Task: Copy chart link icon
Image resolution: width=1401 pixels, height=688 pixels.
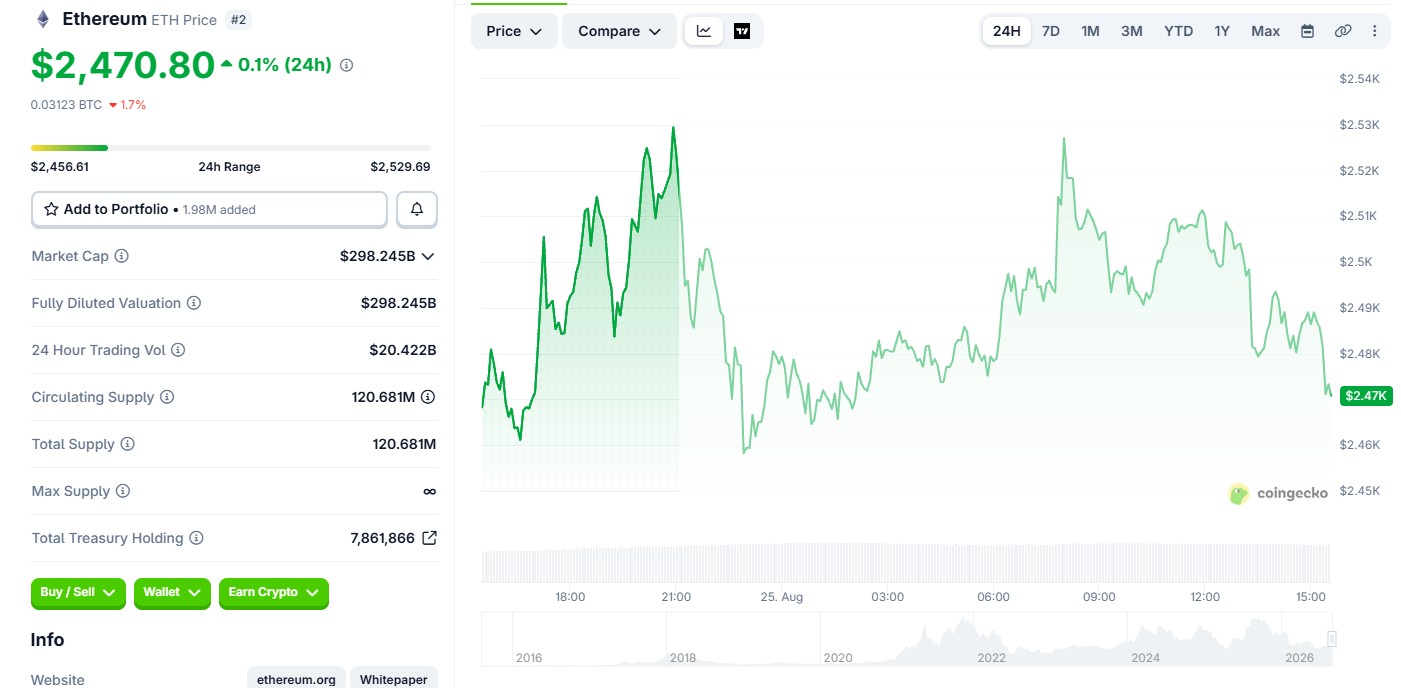Action: tap(1343, 31)
